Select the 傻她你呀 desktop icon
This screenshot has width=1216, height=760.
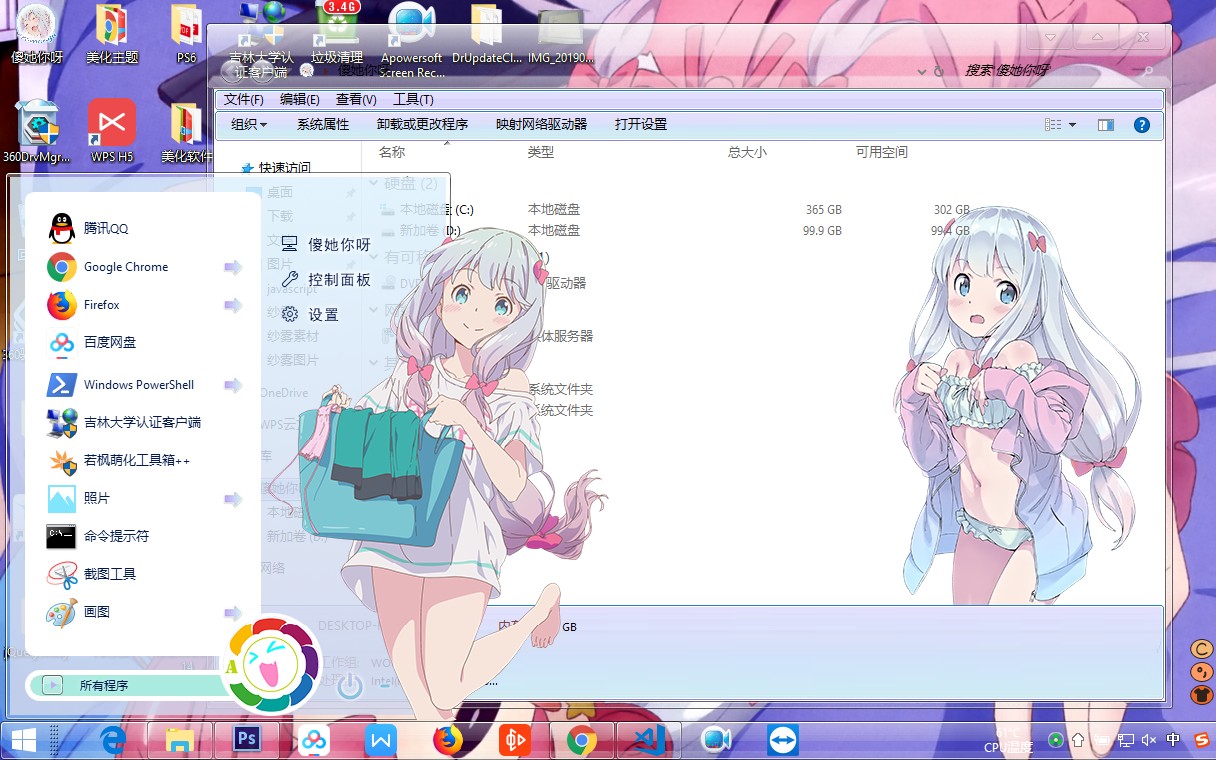point(37,34)
